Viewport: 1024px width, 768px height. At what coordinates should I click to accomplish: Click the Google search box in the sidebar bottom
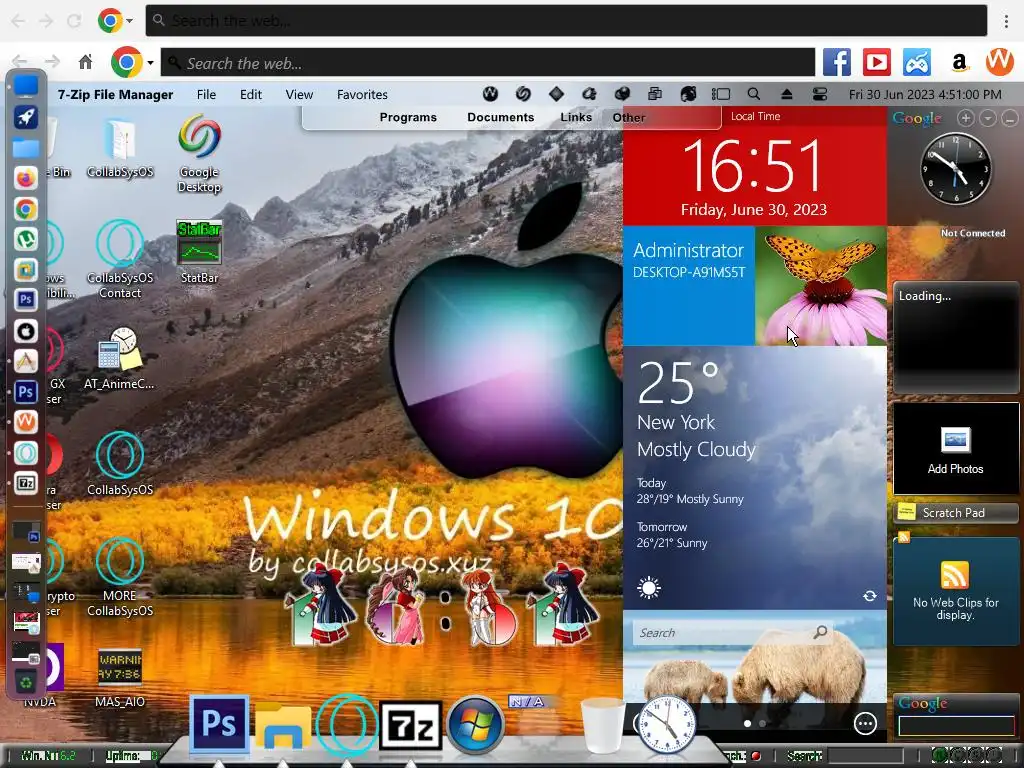tap(956, 726)
